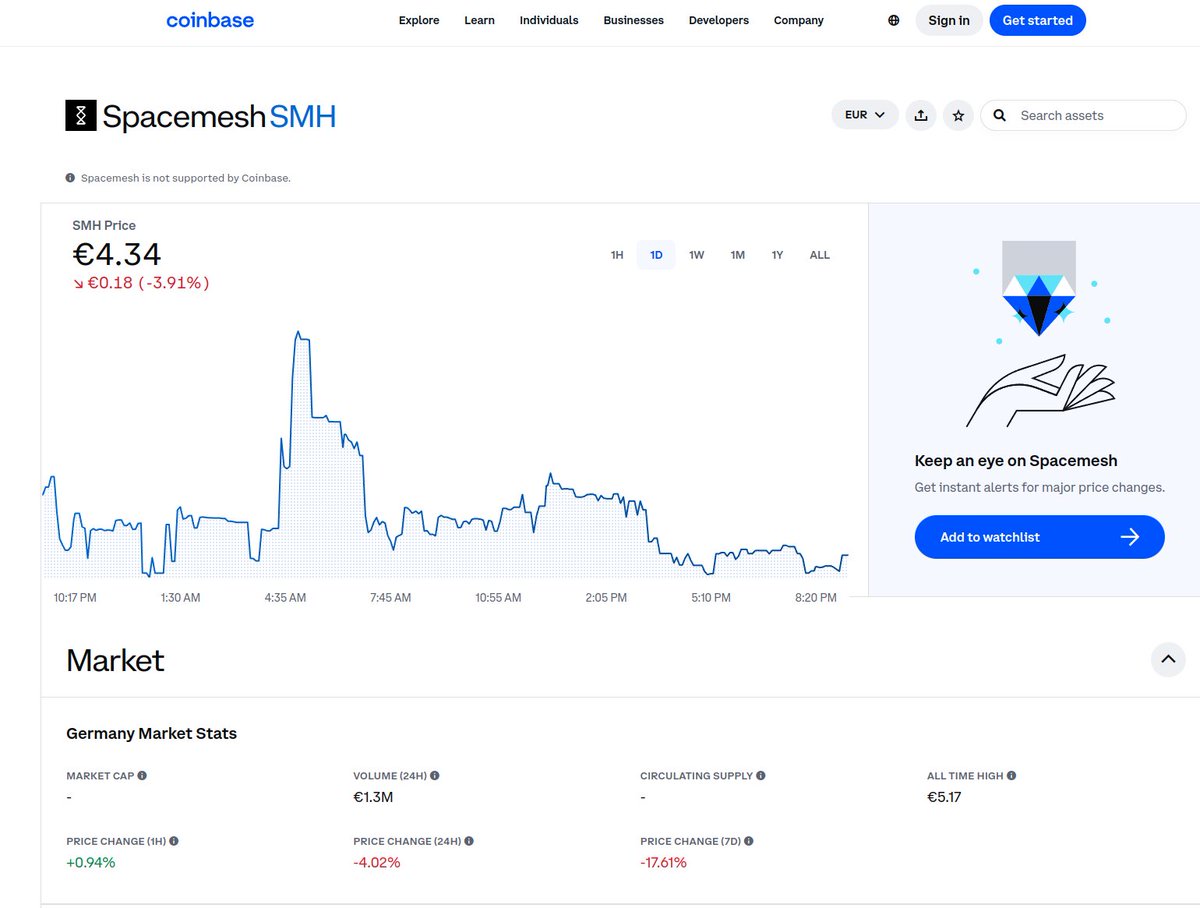Click the €5.17 all time high value

pos(944,797)
